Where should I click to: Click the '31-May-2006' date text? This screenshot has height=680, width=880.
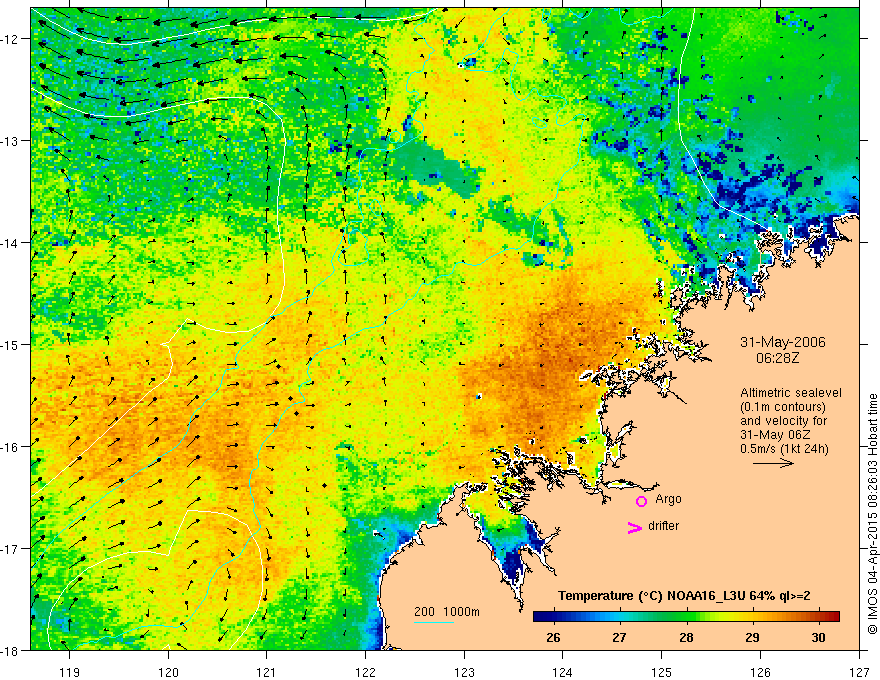(783, 342)
